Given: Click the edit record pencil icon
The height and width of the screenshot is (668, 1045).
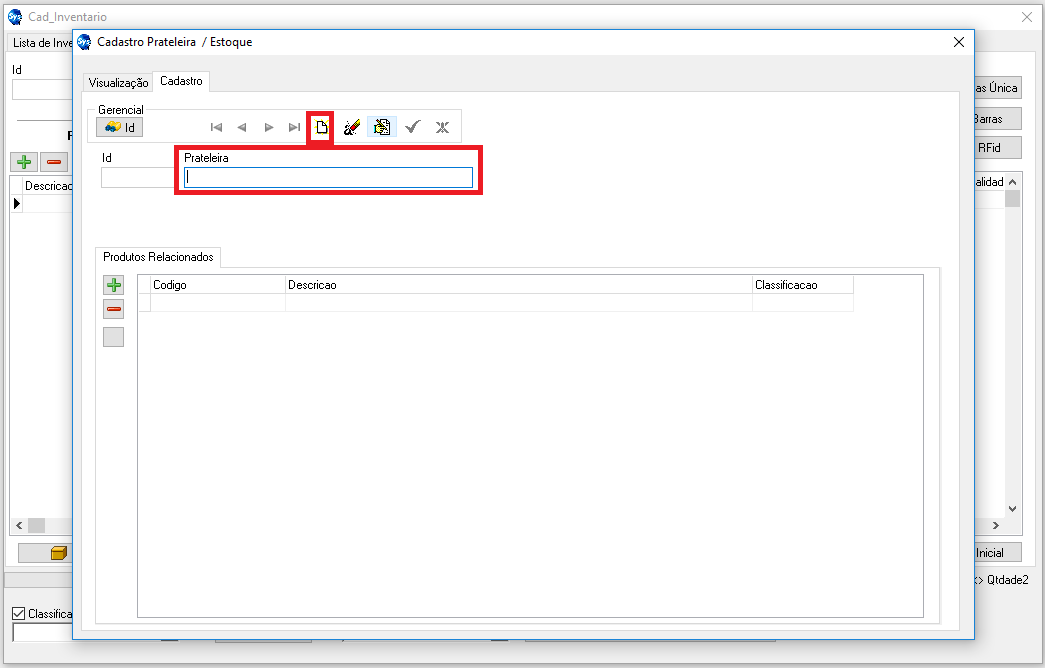Looking at the screenshot, I should click(351, 127).
